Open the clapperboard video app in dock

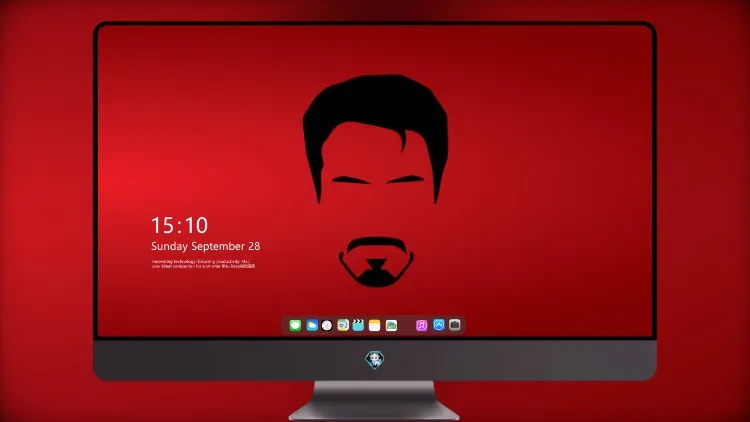tap(358, 325)
